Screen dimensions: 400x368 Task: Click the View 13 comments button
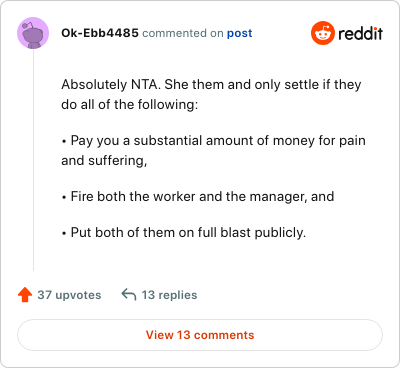[x=200, y=335]
